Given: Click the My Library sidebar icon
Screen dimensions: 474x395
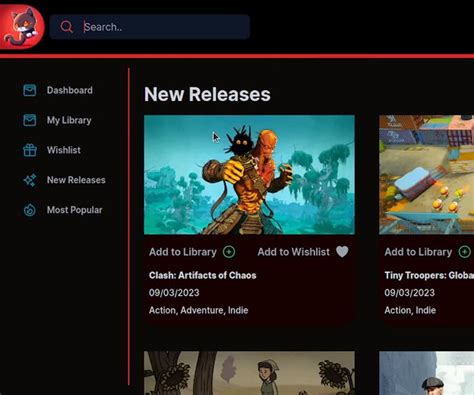Looking at the screenshot, I should 30,120.
